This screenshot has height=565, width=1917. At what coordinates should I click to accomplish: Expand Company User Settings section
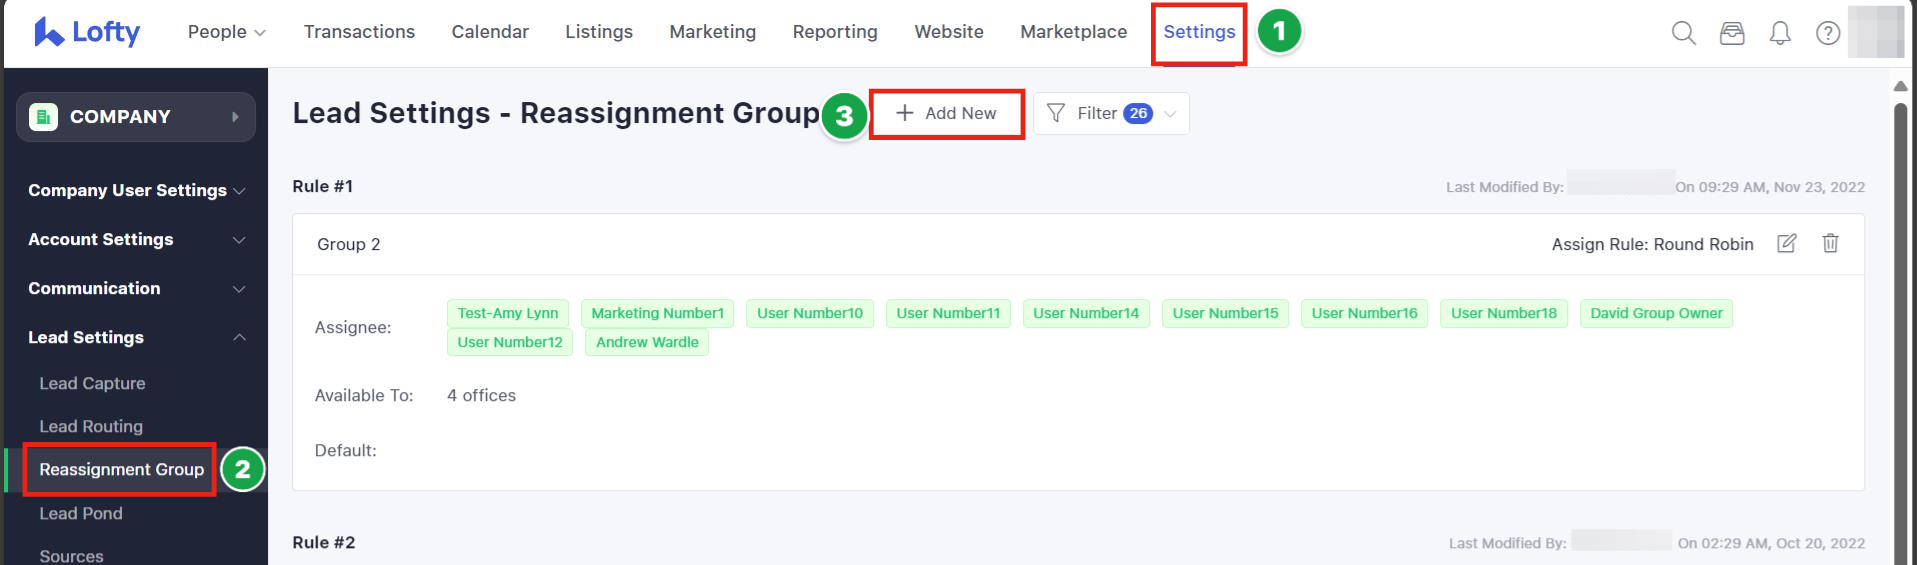pyautogui.click(x=136, y=190)
